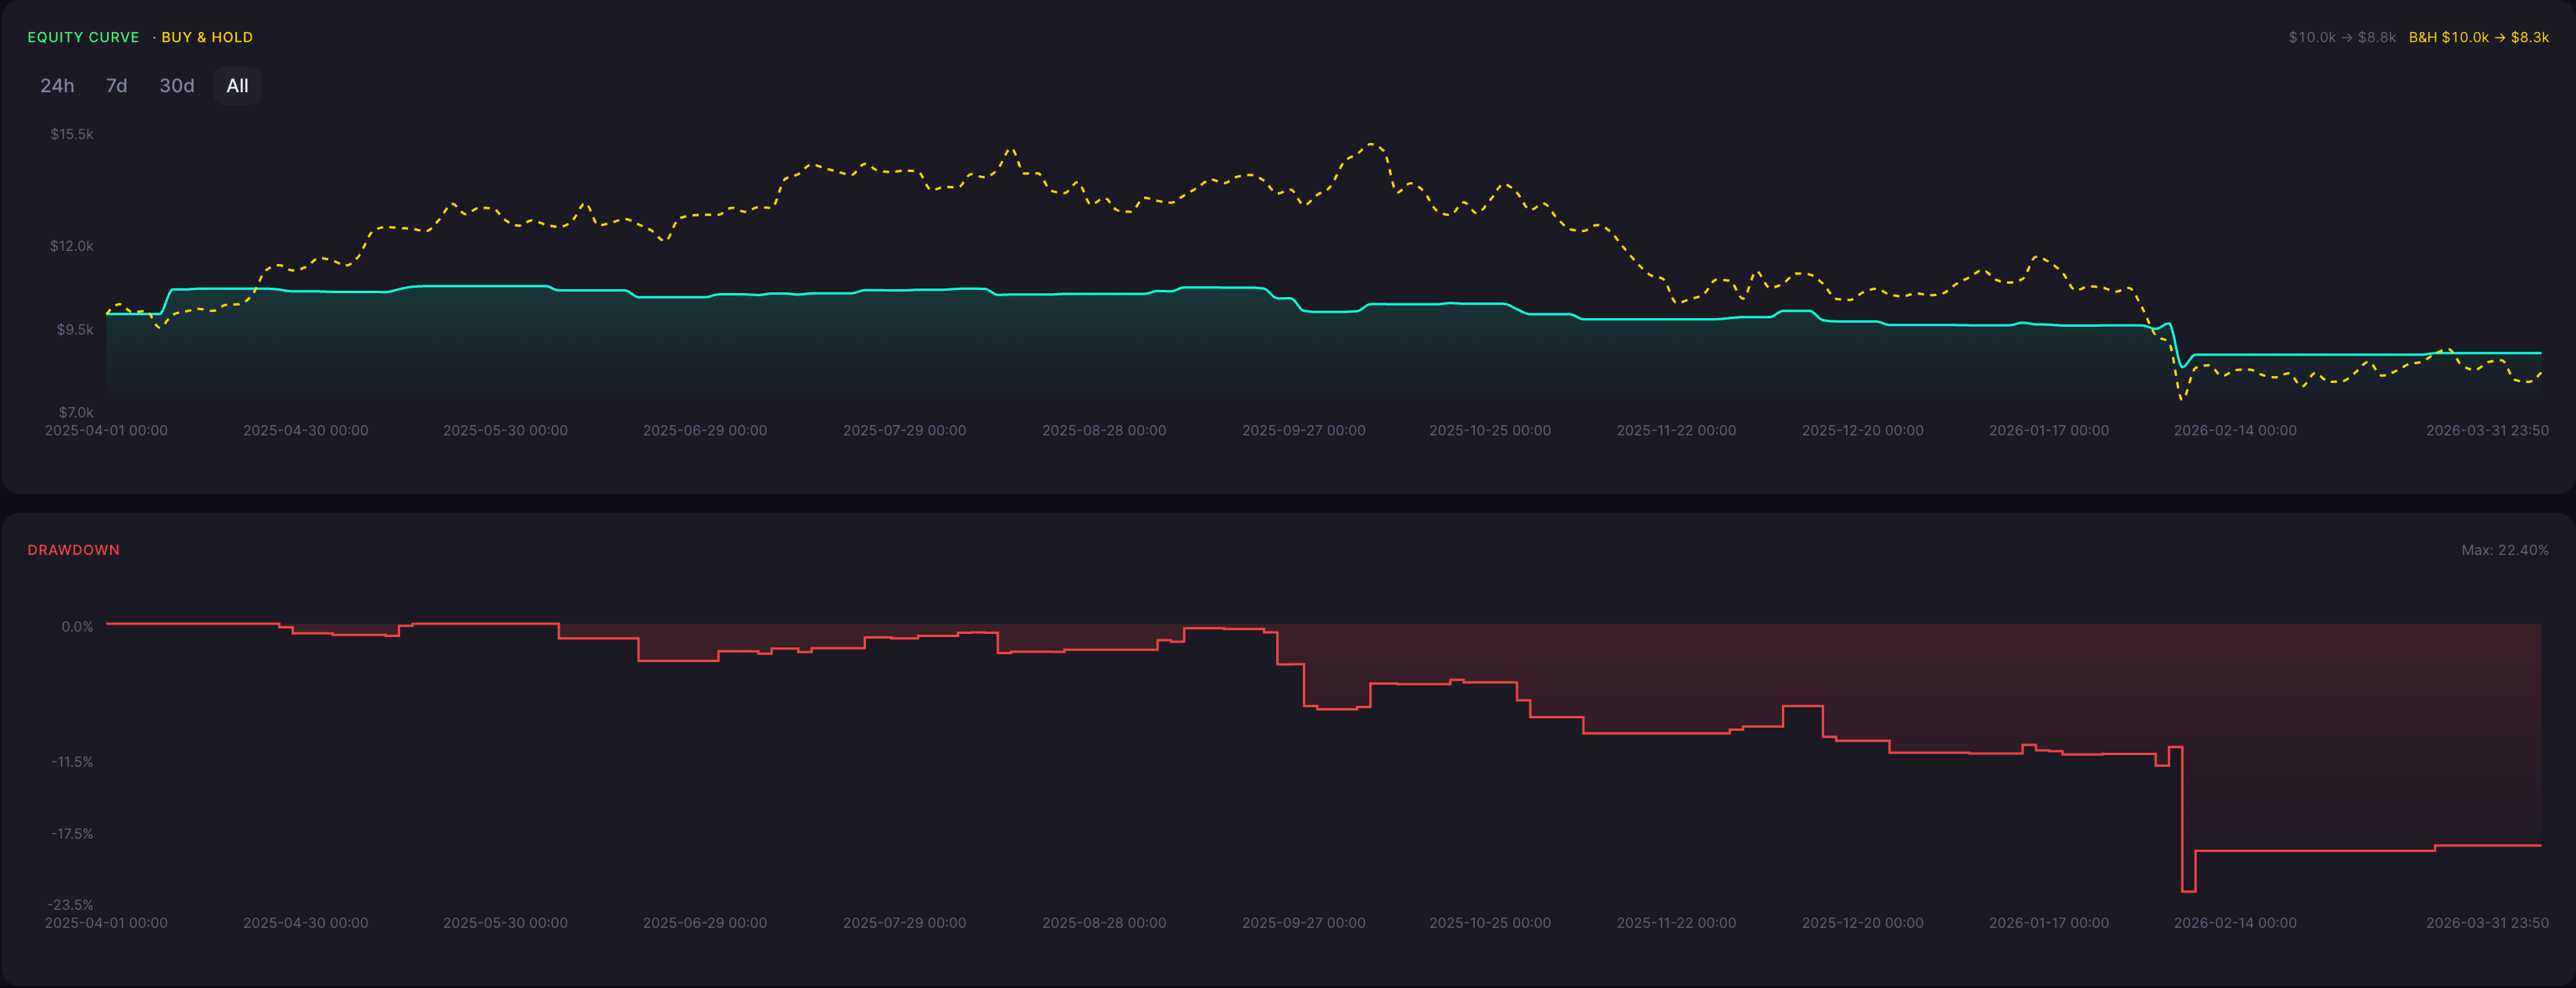Click the -17.5% drawdown axis label
Viewport: 2576px width, 988px height.
click(72, 833)
